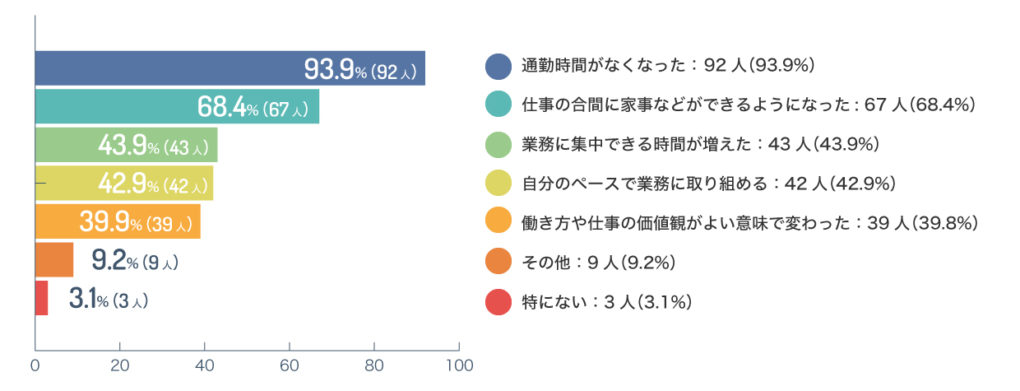
Task: Click the green legend circle for 業務に集中
Action: (499, 144)
